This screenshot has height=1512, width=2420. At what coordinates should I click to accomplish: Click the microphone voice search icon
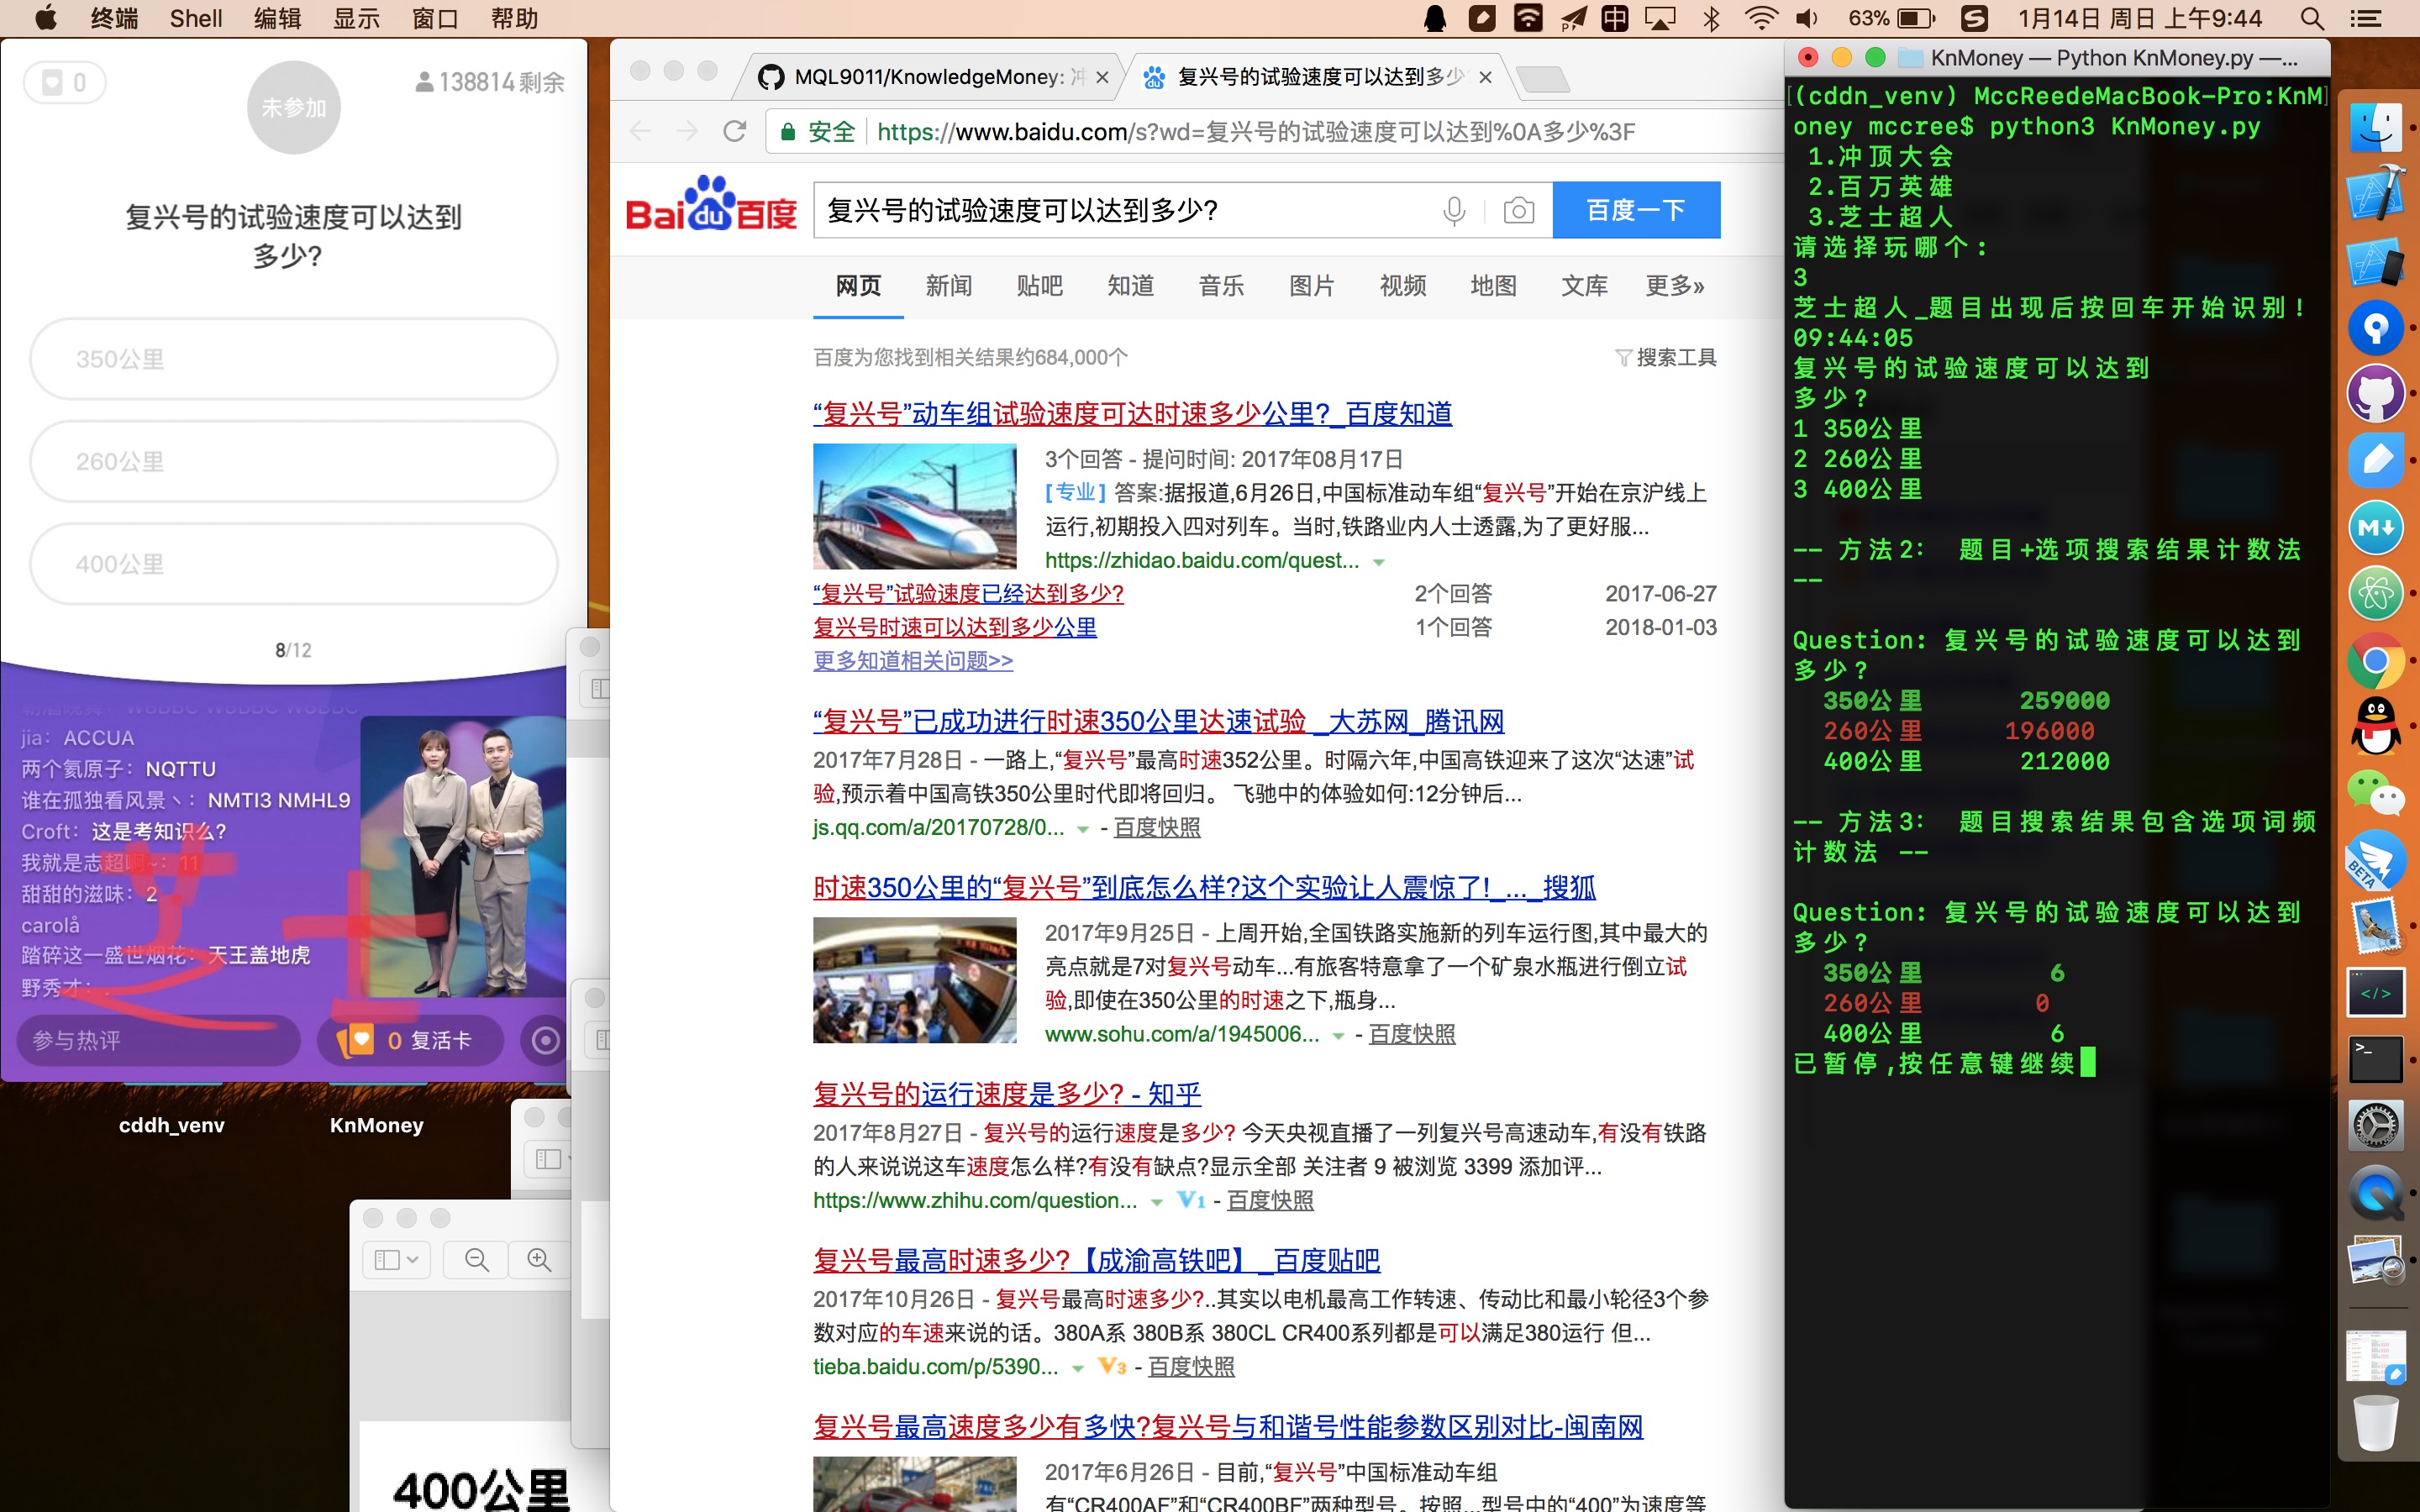pyautogui.click(x=1454, y=210)
